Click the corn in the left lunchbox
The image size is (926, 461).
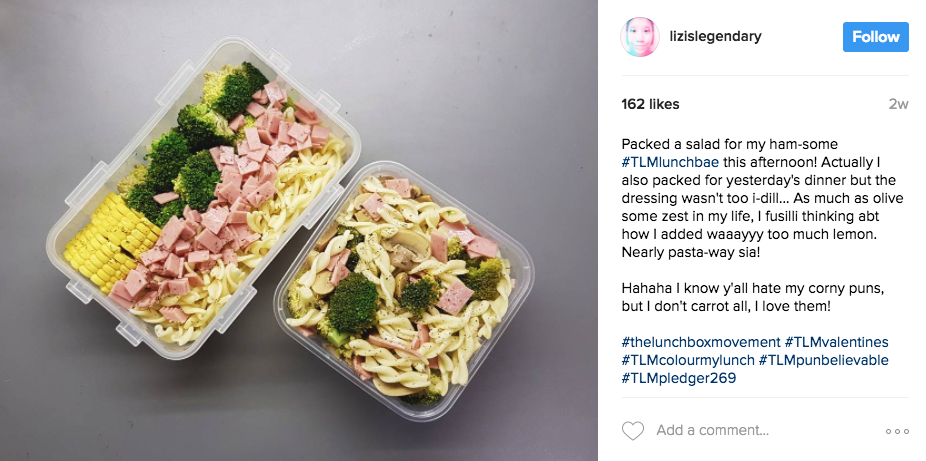click(110, 242)
